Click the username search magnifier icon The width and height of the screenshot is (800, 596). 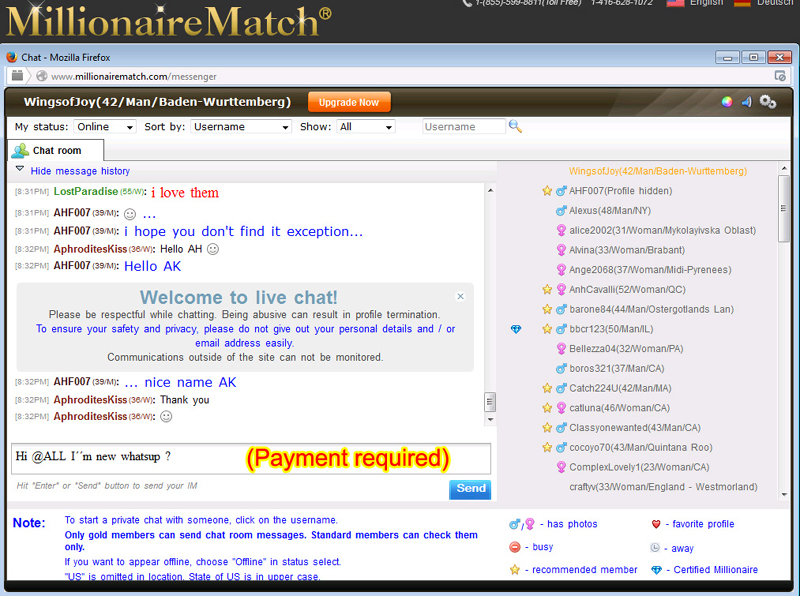[515, 126]
